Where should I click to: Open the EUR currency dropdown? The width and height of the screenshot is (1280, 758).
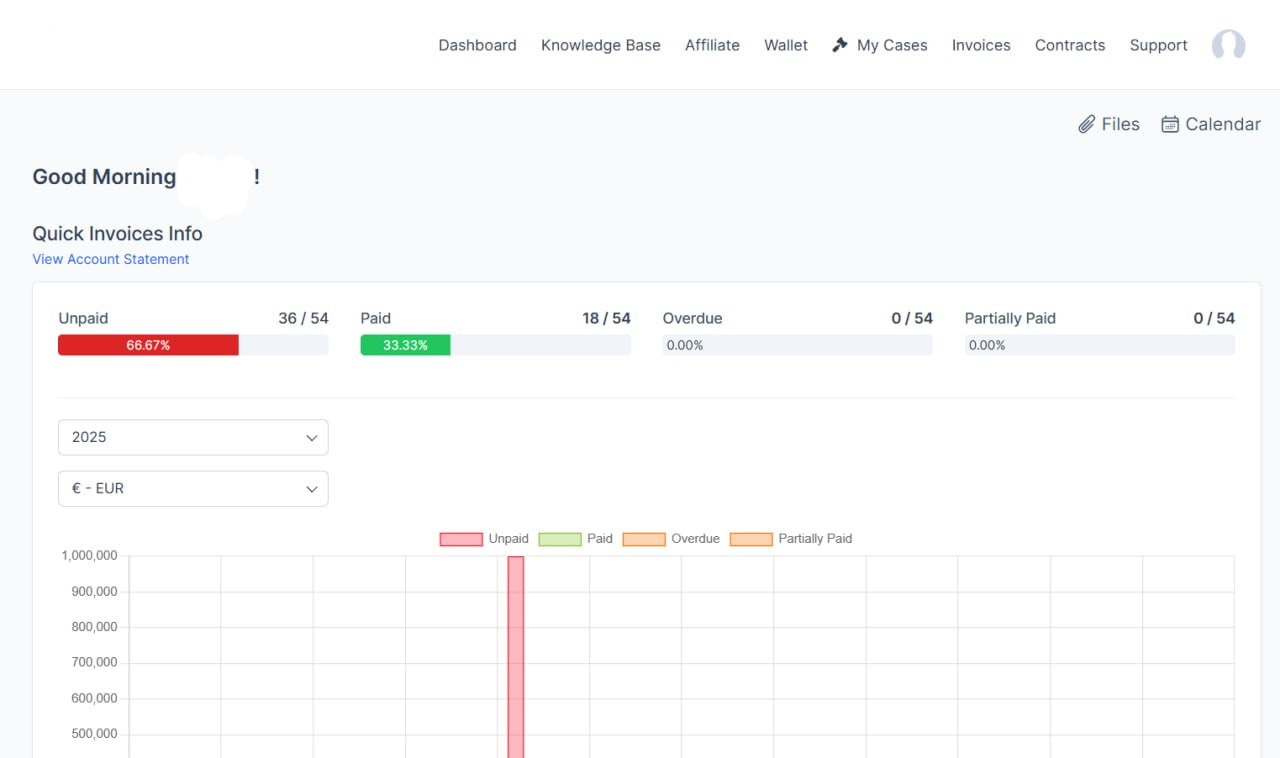[x=193, y=489]
